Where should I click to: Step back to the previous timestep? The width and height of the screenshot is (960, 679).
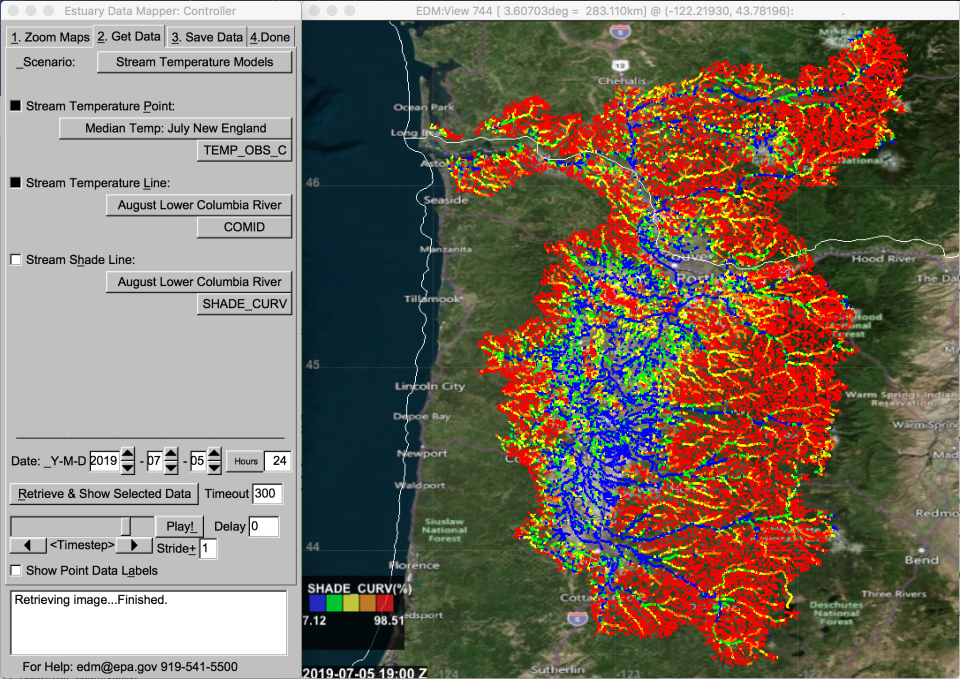coord(29,546)
